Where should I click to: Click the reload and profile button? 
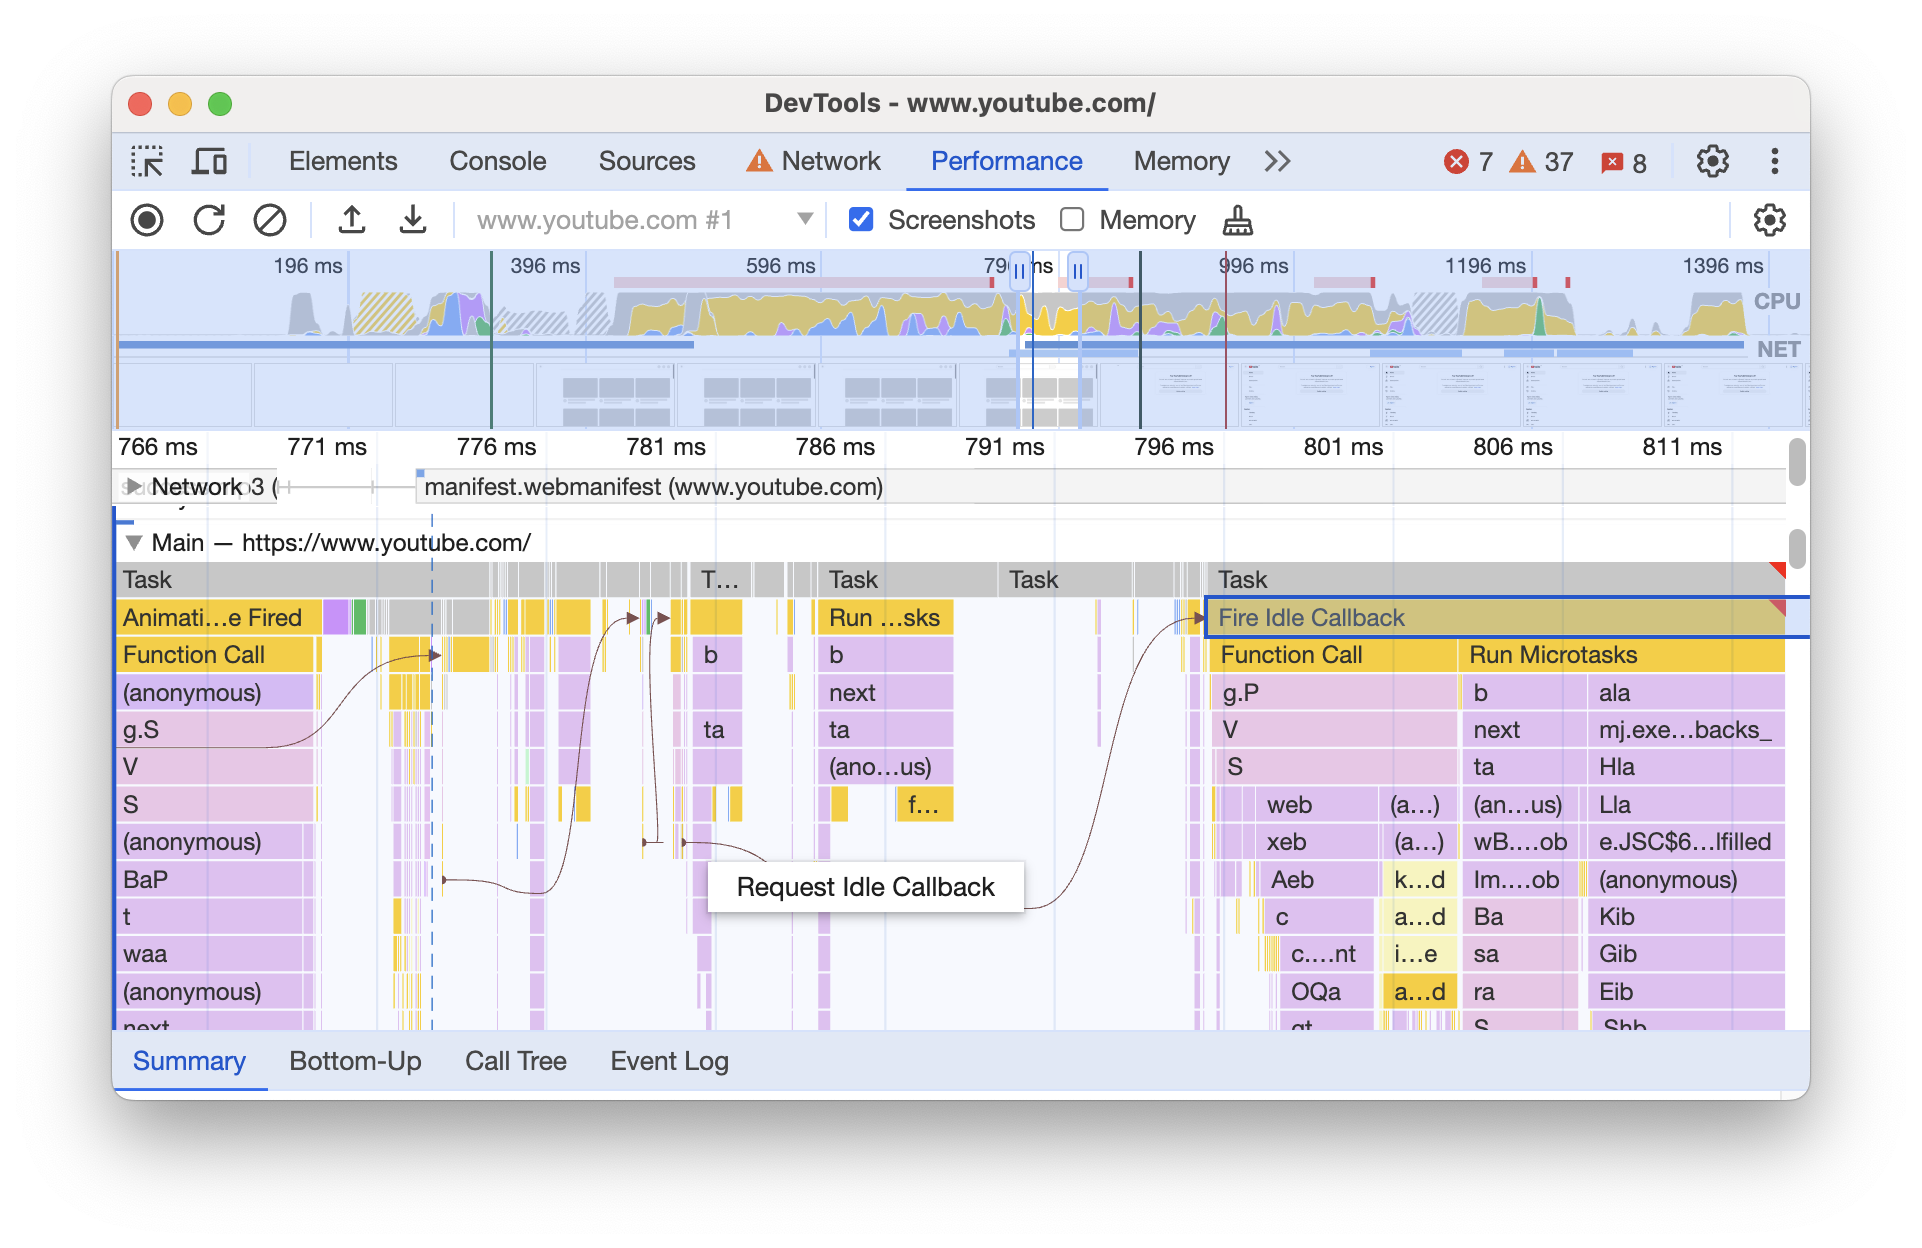(x=206, y=219)
